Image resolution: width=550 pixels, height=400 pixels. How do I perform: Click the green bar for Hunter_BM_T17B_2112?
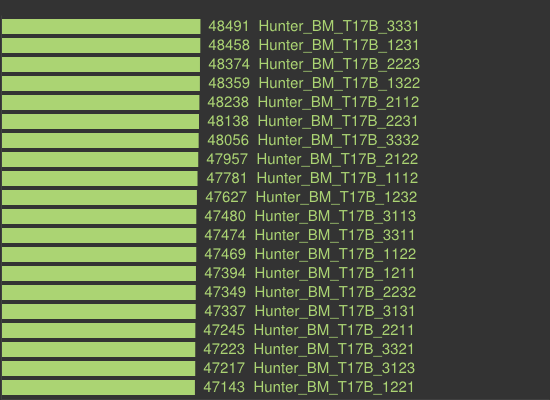[x=101, y=102]
